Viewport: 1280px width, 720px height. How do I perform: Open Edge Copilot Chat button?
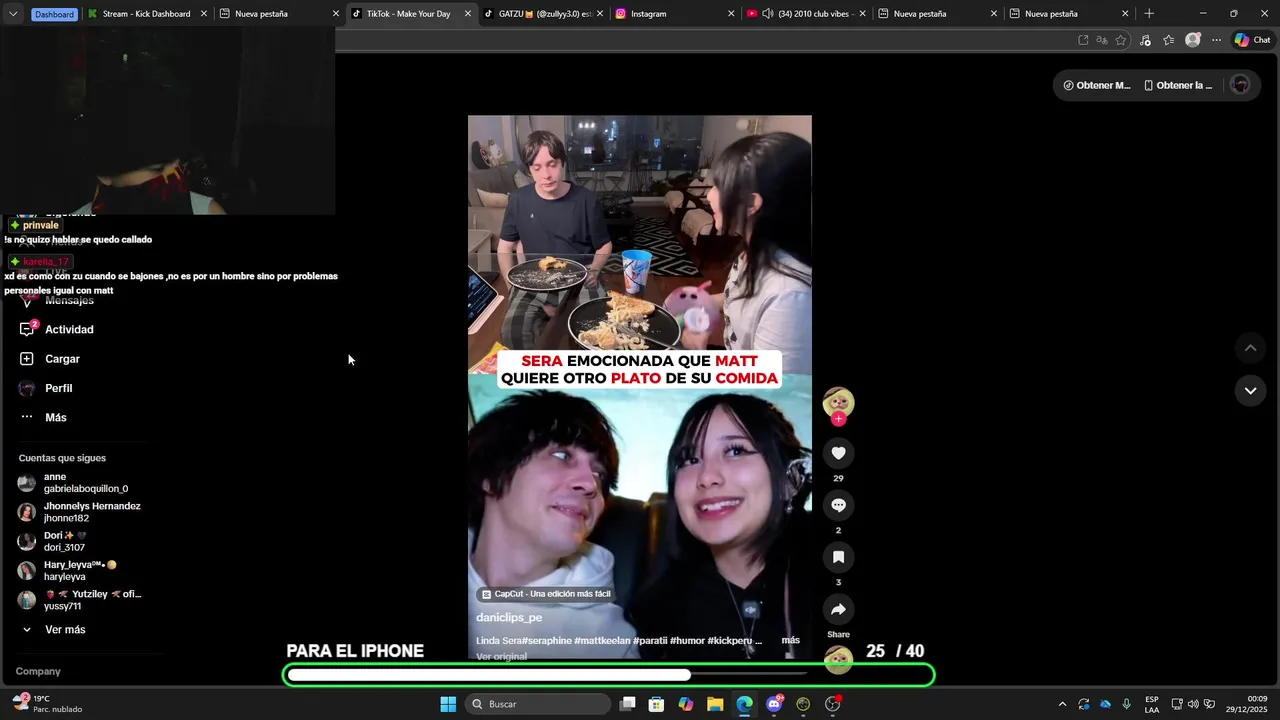[1252, 40]
